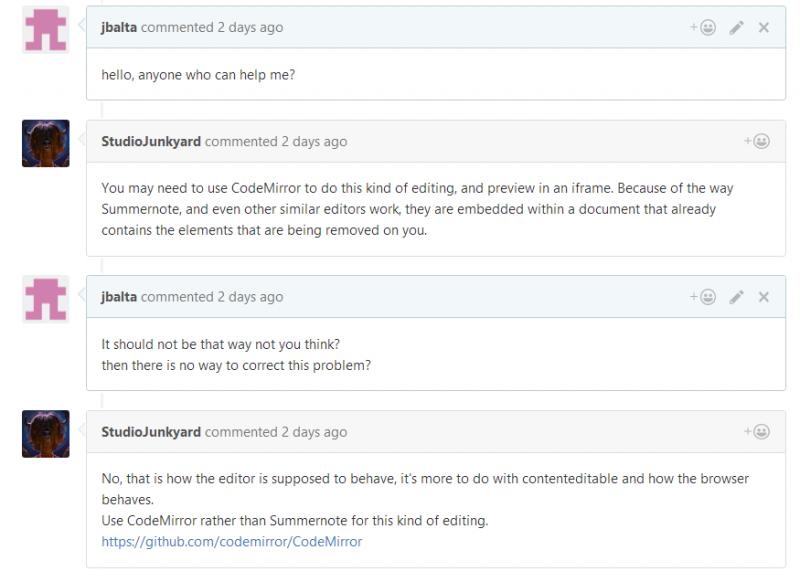Click jbalta's pink avatar beside first comment
This screenshot has width=800, height=571.
(45, 30)
